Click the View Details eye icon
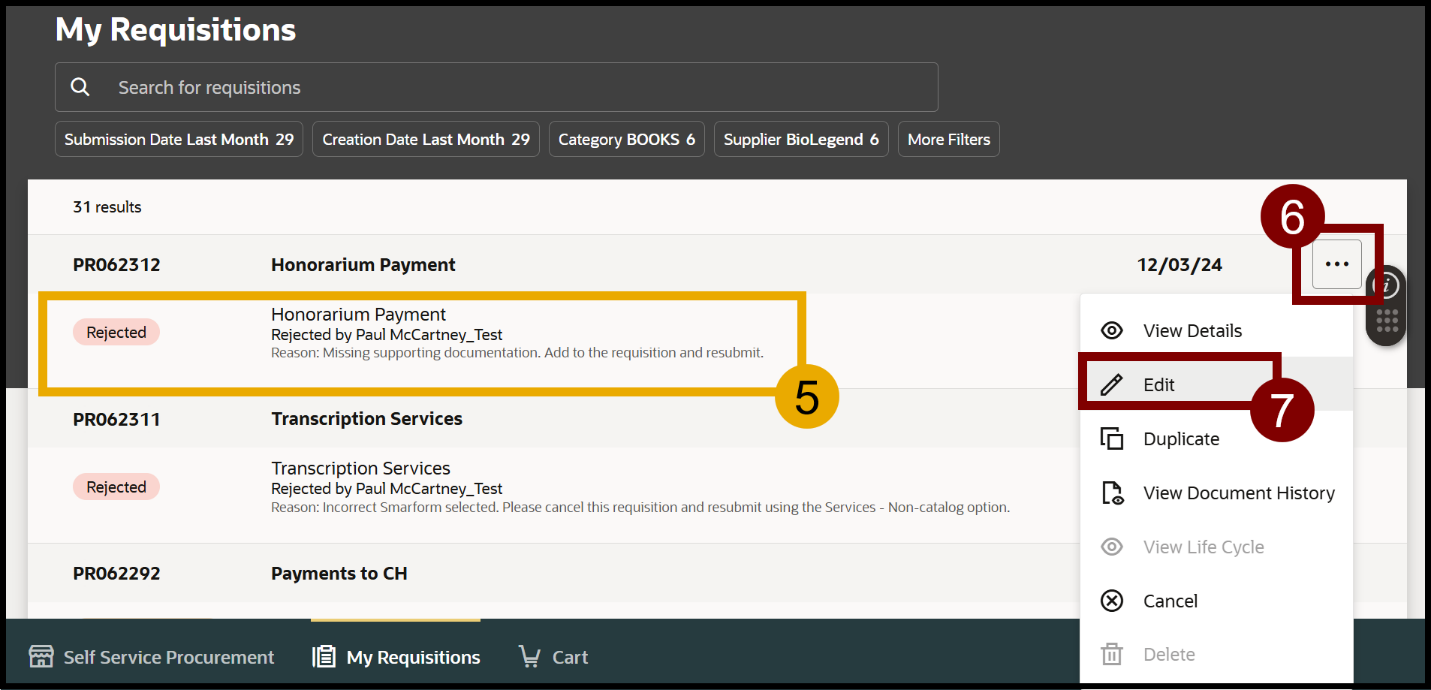Screen dimensions: 1431x690 pos(1111,331)
